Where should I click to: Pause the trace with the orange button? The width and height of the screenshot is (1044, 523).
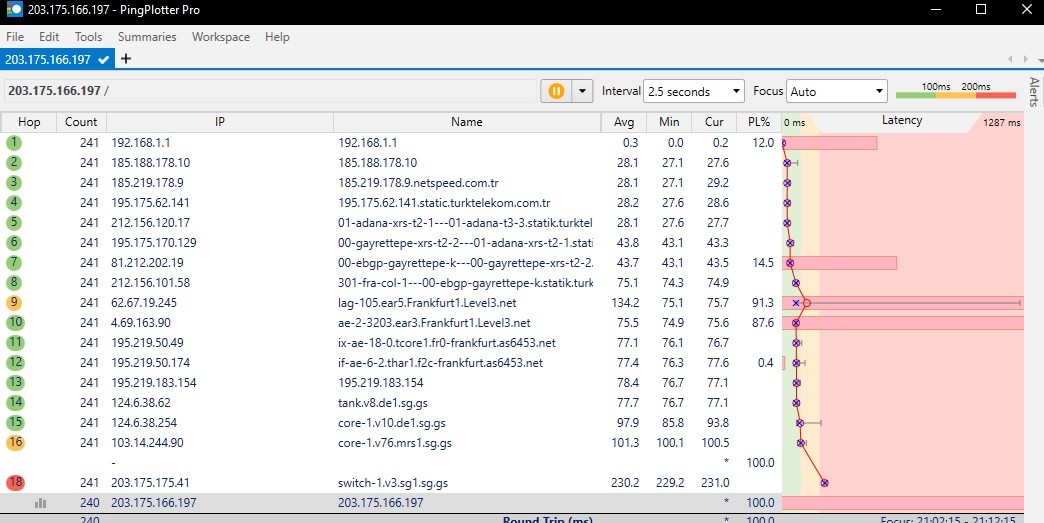[556, 91]
